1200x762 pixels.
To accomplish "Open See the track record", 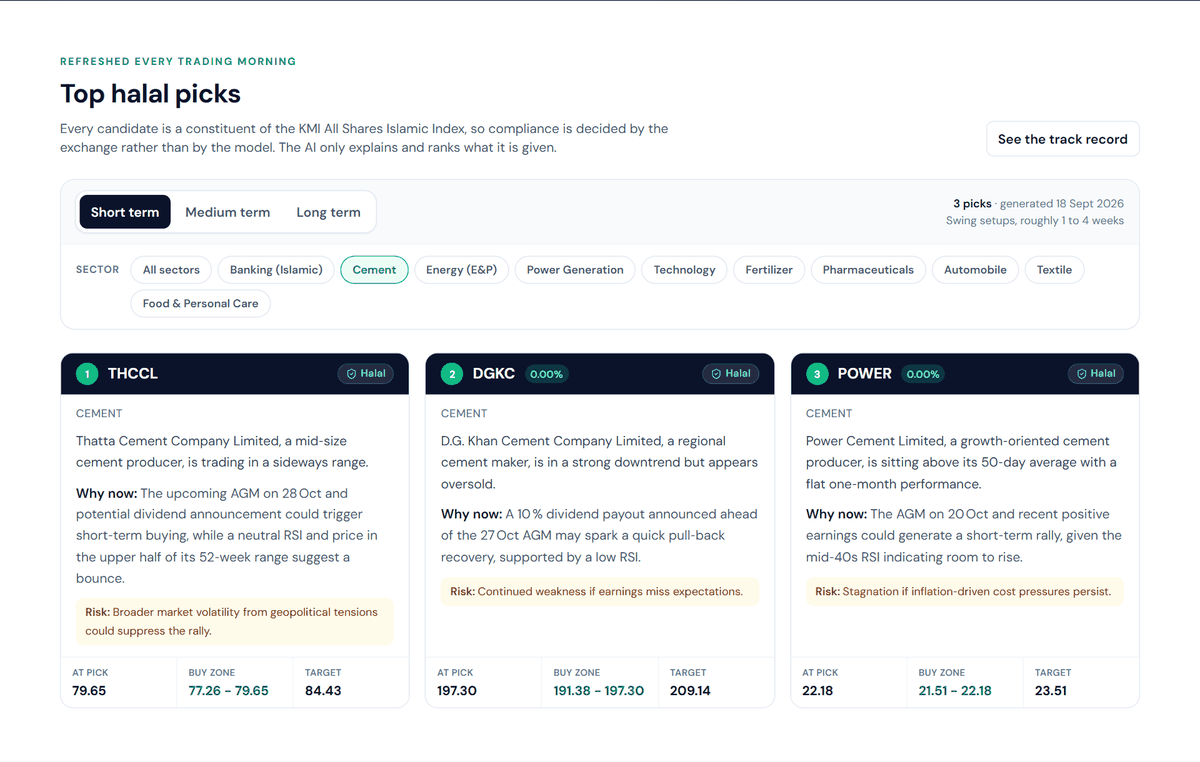I will [1062, 139].
